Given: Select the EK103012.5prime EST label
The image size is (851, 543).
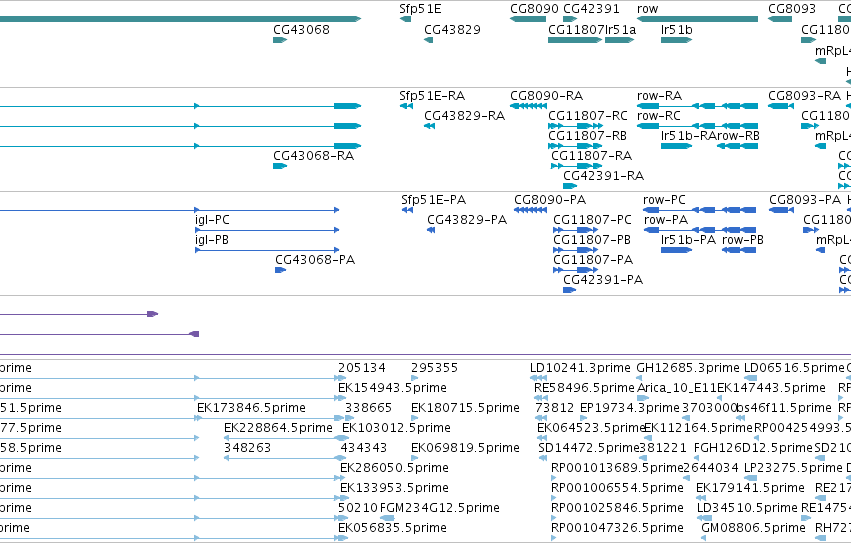Looking at the screenshot, I should point(396,429).
